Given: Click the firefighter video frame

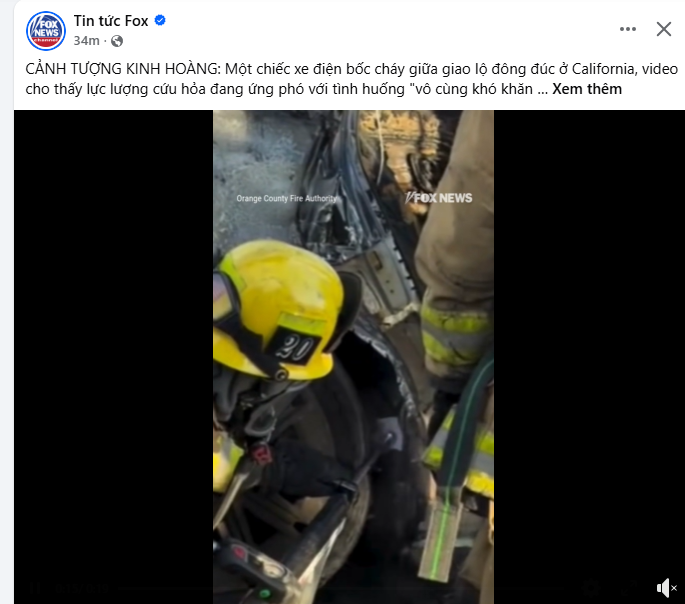Looking at the screenshot, I should coord(353,357).
